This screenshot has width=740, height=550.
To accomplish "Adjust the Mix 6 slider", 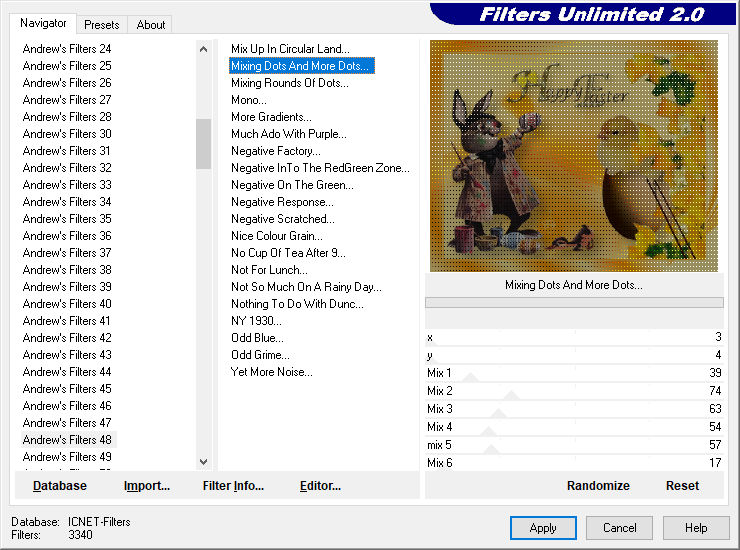I will click(574, 462).
